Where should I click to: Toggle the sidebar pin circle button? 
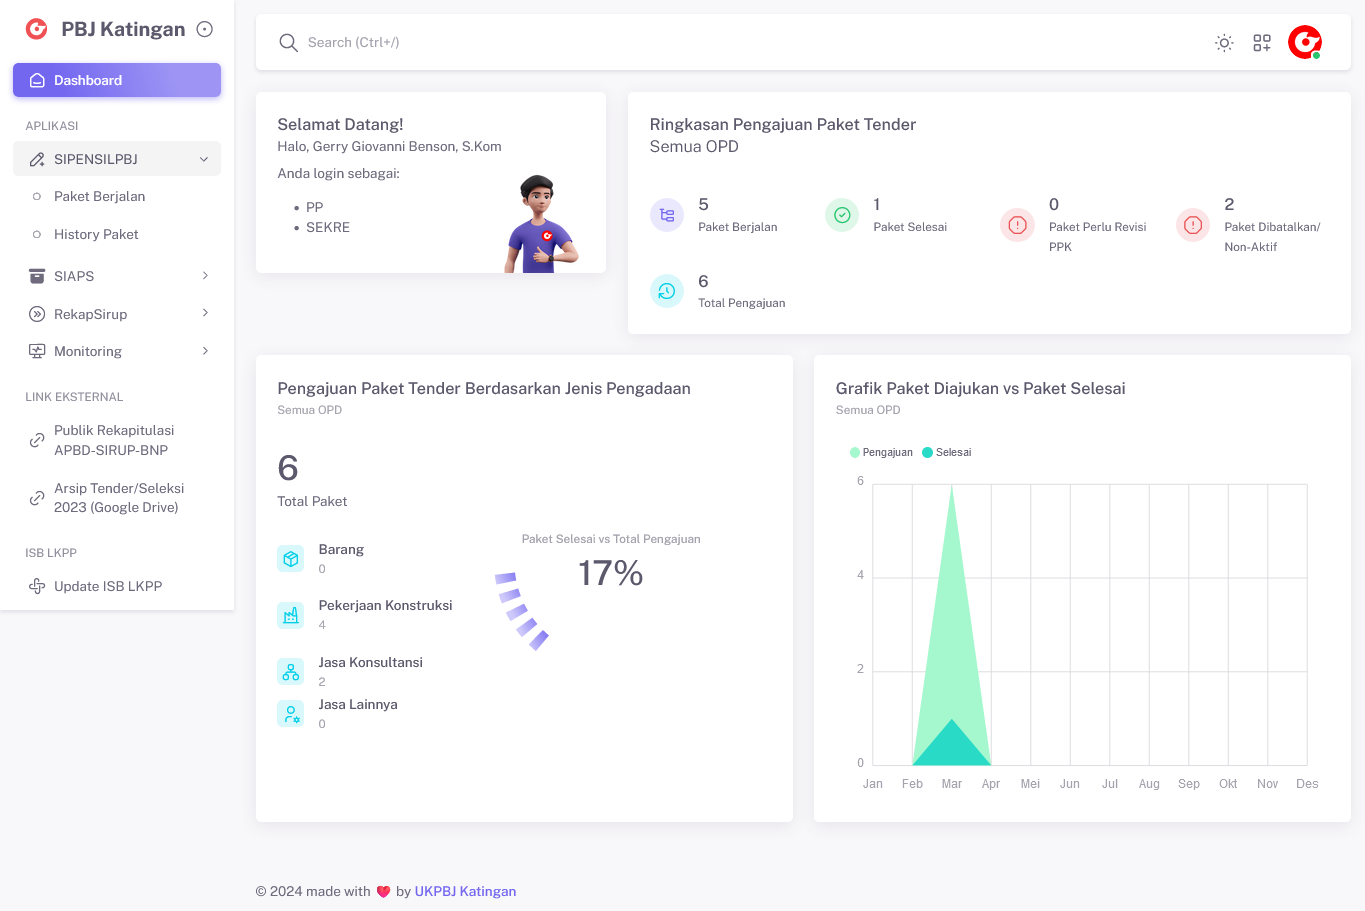click(205, 30)
